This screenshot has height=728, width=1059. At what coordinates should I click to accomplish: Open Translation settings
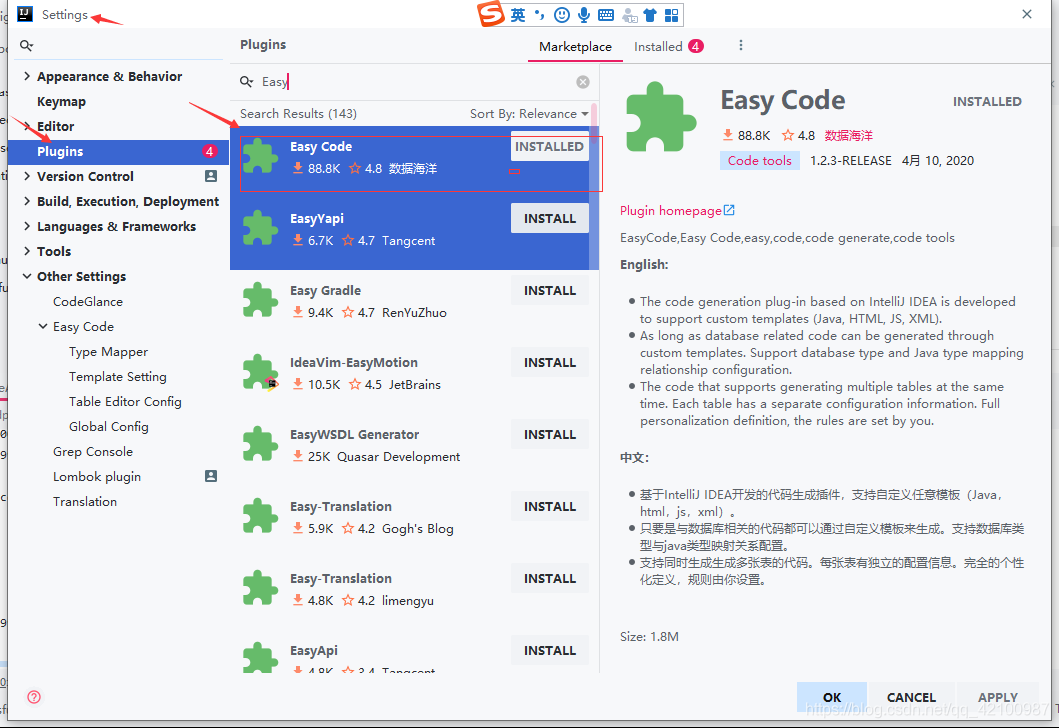(84, 501)
